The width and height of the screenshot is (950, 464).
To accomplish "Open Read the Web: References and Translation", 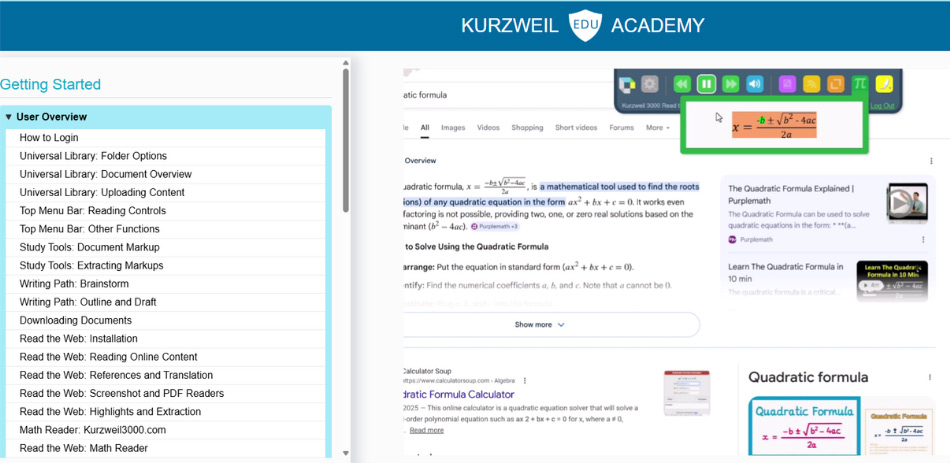I will point(165,375).
